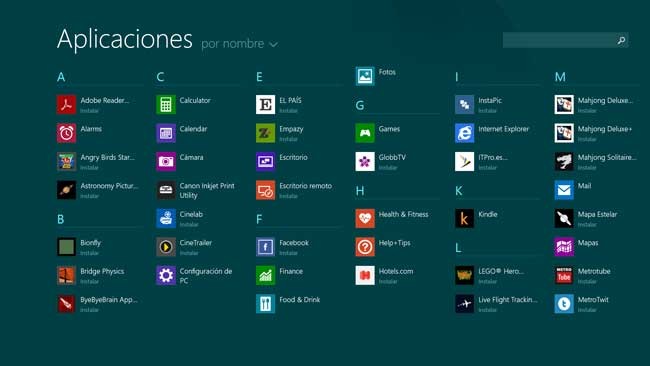Open the Live Flight Tracking icon
The width and height of the screenshot is (650, 366).
[x=464, y=304]
